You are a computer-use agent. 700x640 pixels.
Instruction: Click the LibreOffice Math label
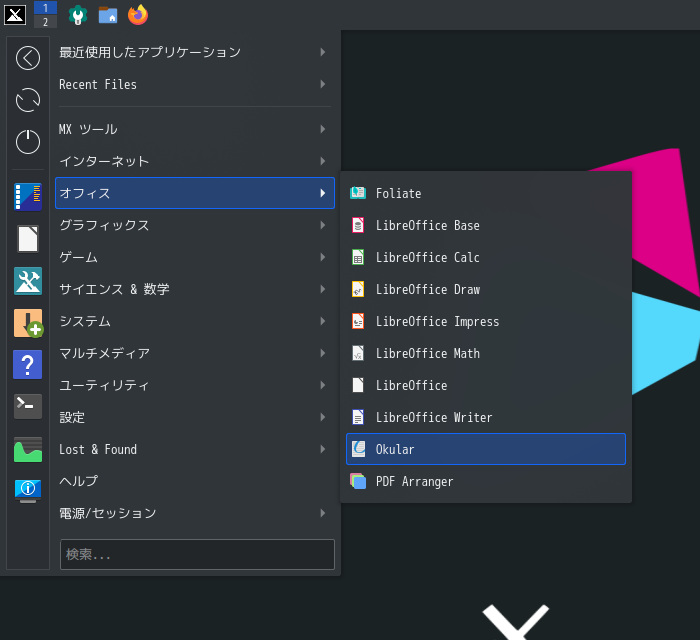428,353
